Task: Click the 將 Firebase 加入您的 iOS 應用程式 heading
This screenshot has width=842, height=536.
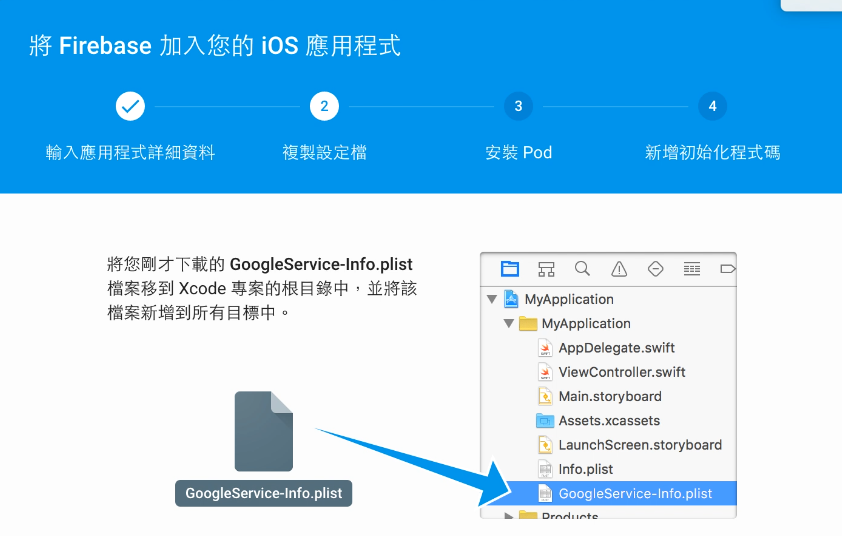Action: (x=215, y=45)
